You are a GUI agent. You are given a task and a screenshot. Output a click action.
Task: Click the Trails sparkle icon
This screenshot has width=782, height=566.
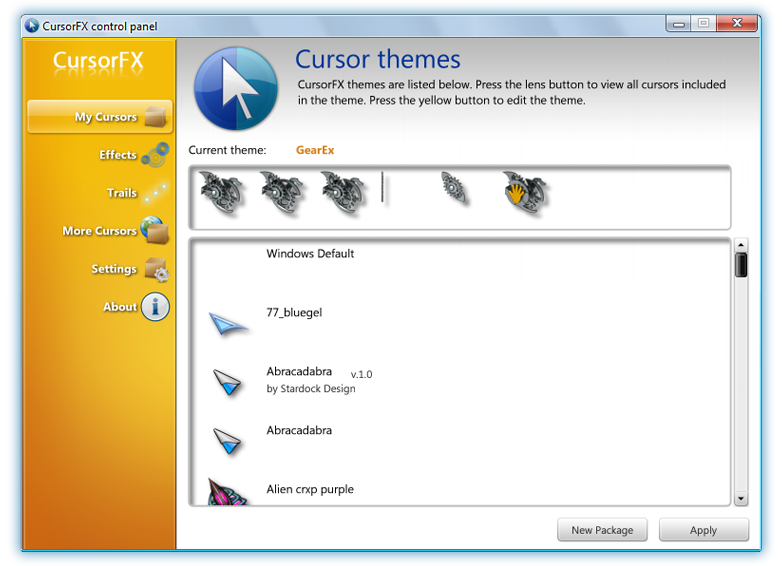[156, 193]
